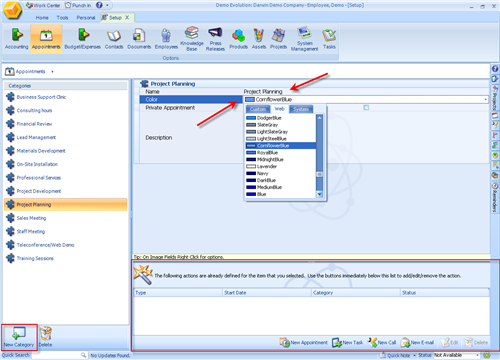This screenshot has height=360, width=500.
Task: Open Budget/Expenses setup icon
Action: 82,39
